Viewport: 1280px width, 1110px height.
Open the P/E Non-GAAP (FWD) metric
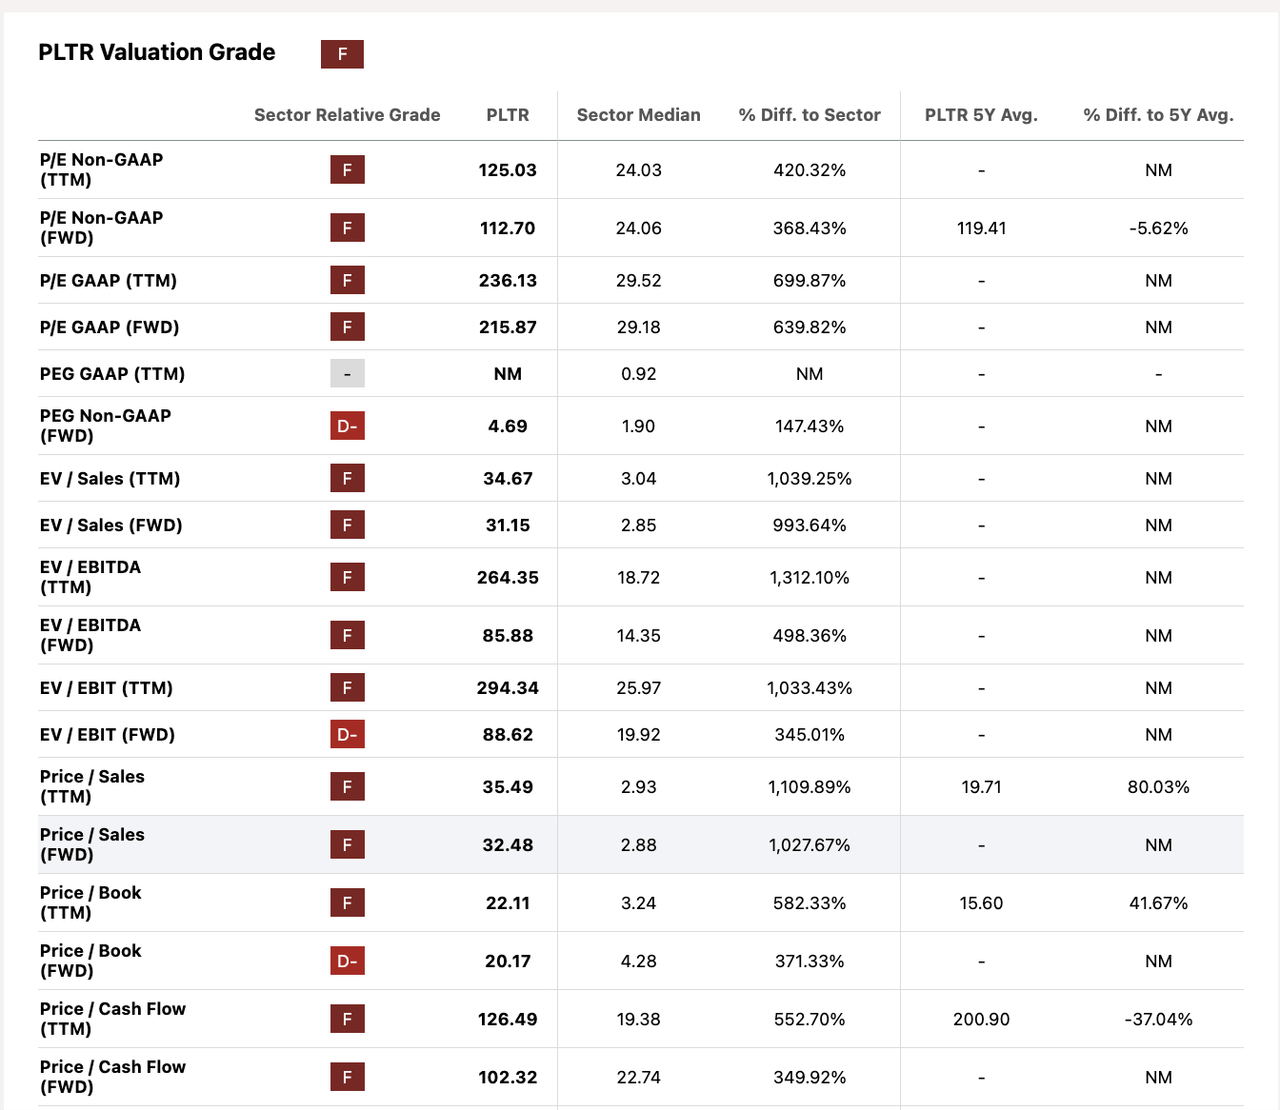[x=101, y=228]
